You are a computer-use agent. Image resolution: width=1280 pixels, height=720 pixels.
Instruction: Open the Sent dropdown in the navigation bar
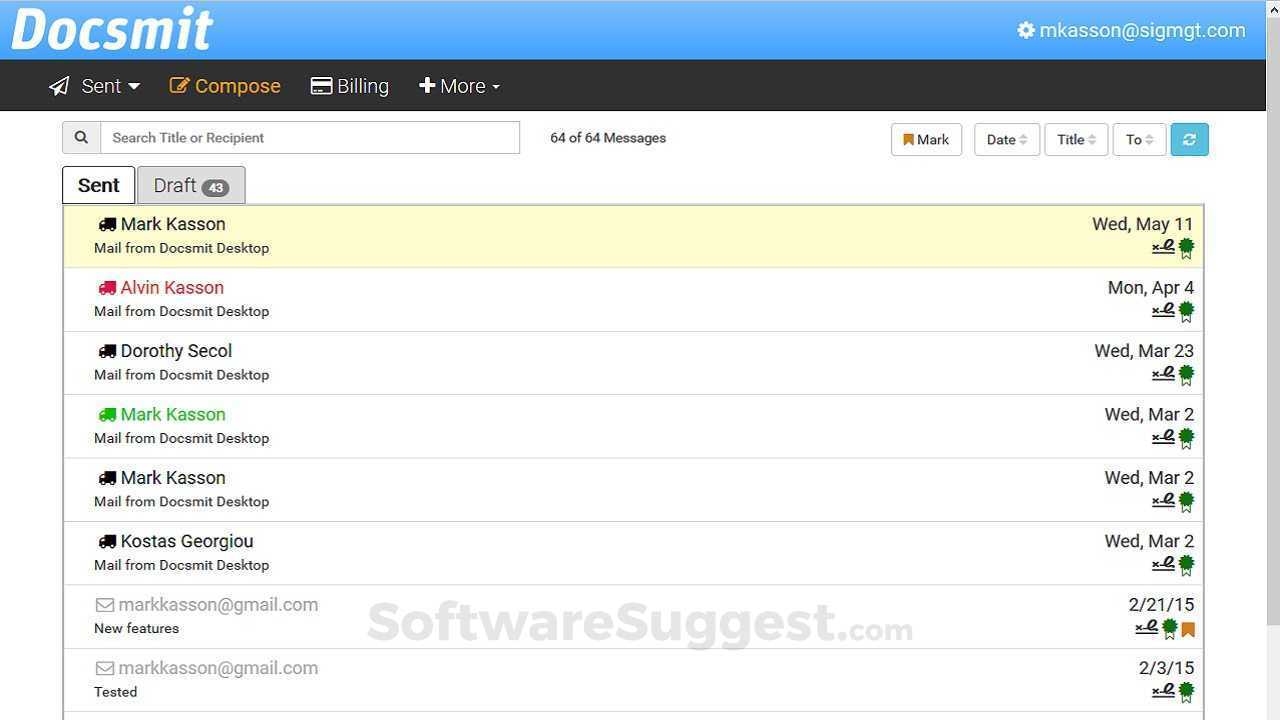(x=95, y=86)
